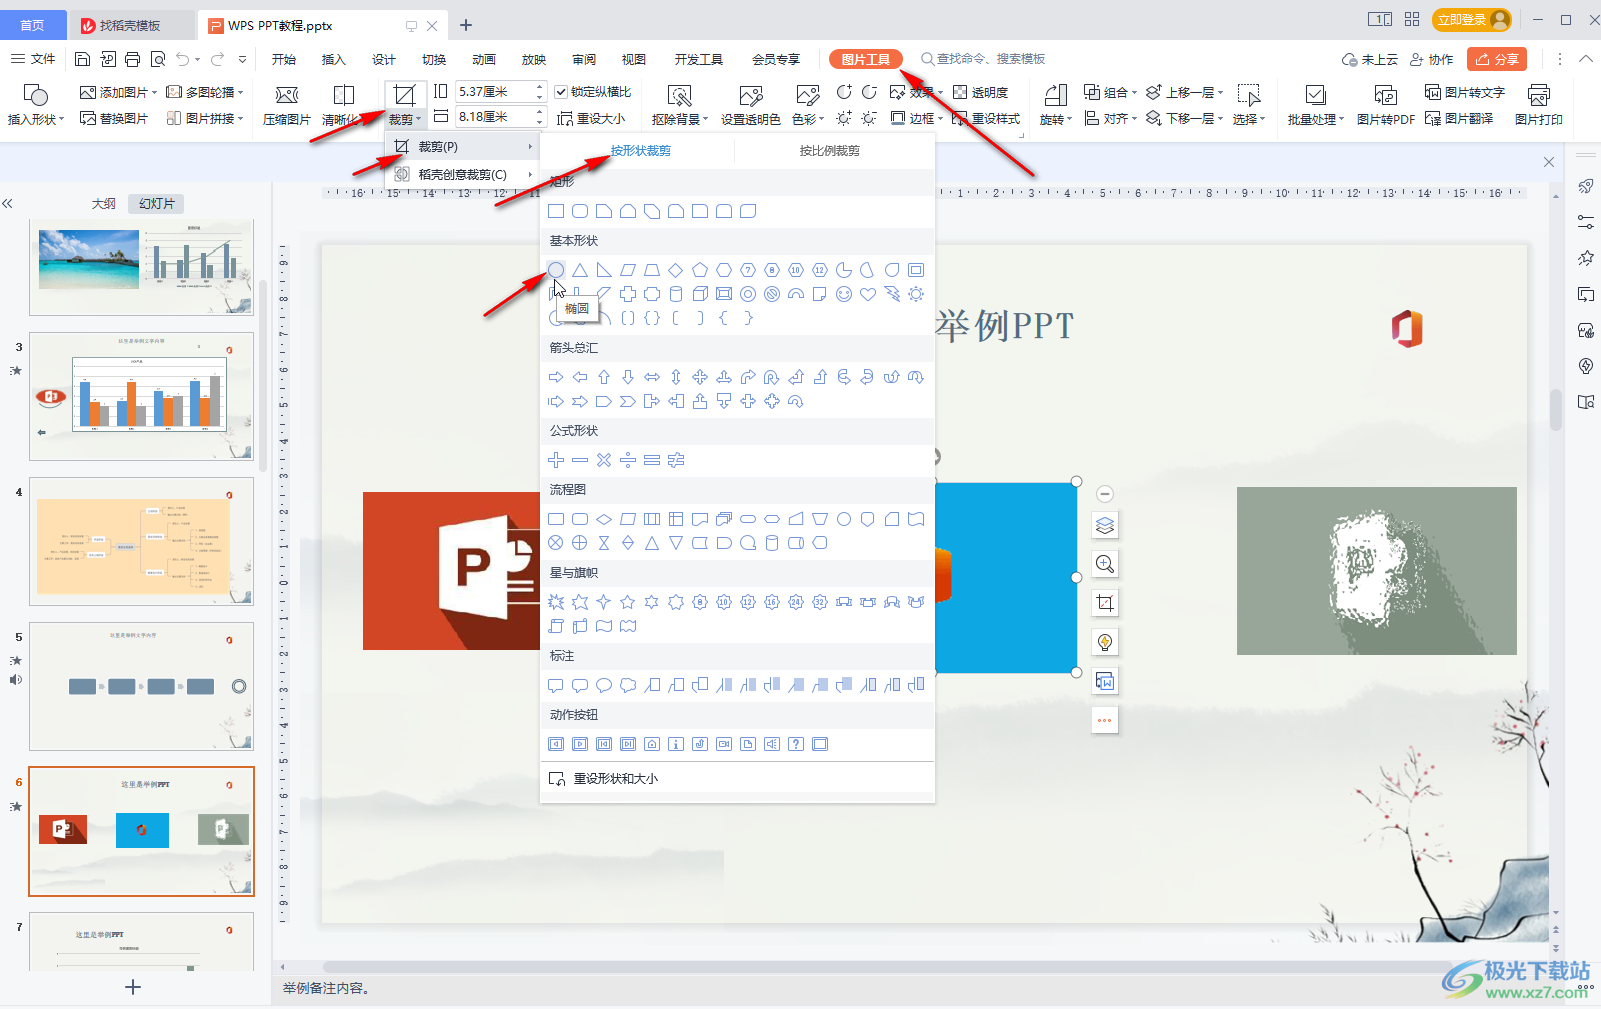Switch to the outline panel tab
1601x1009 pixels.
click(104, 203)
